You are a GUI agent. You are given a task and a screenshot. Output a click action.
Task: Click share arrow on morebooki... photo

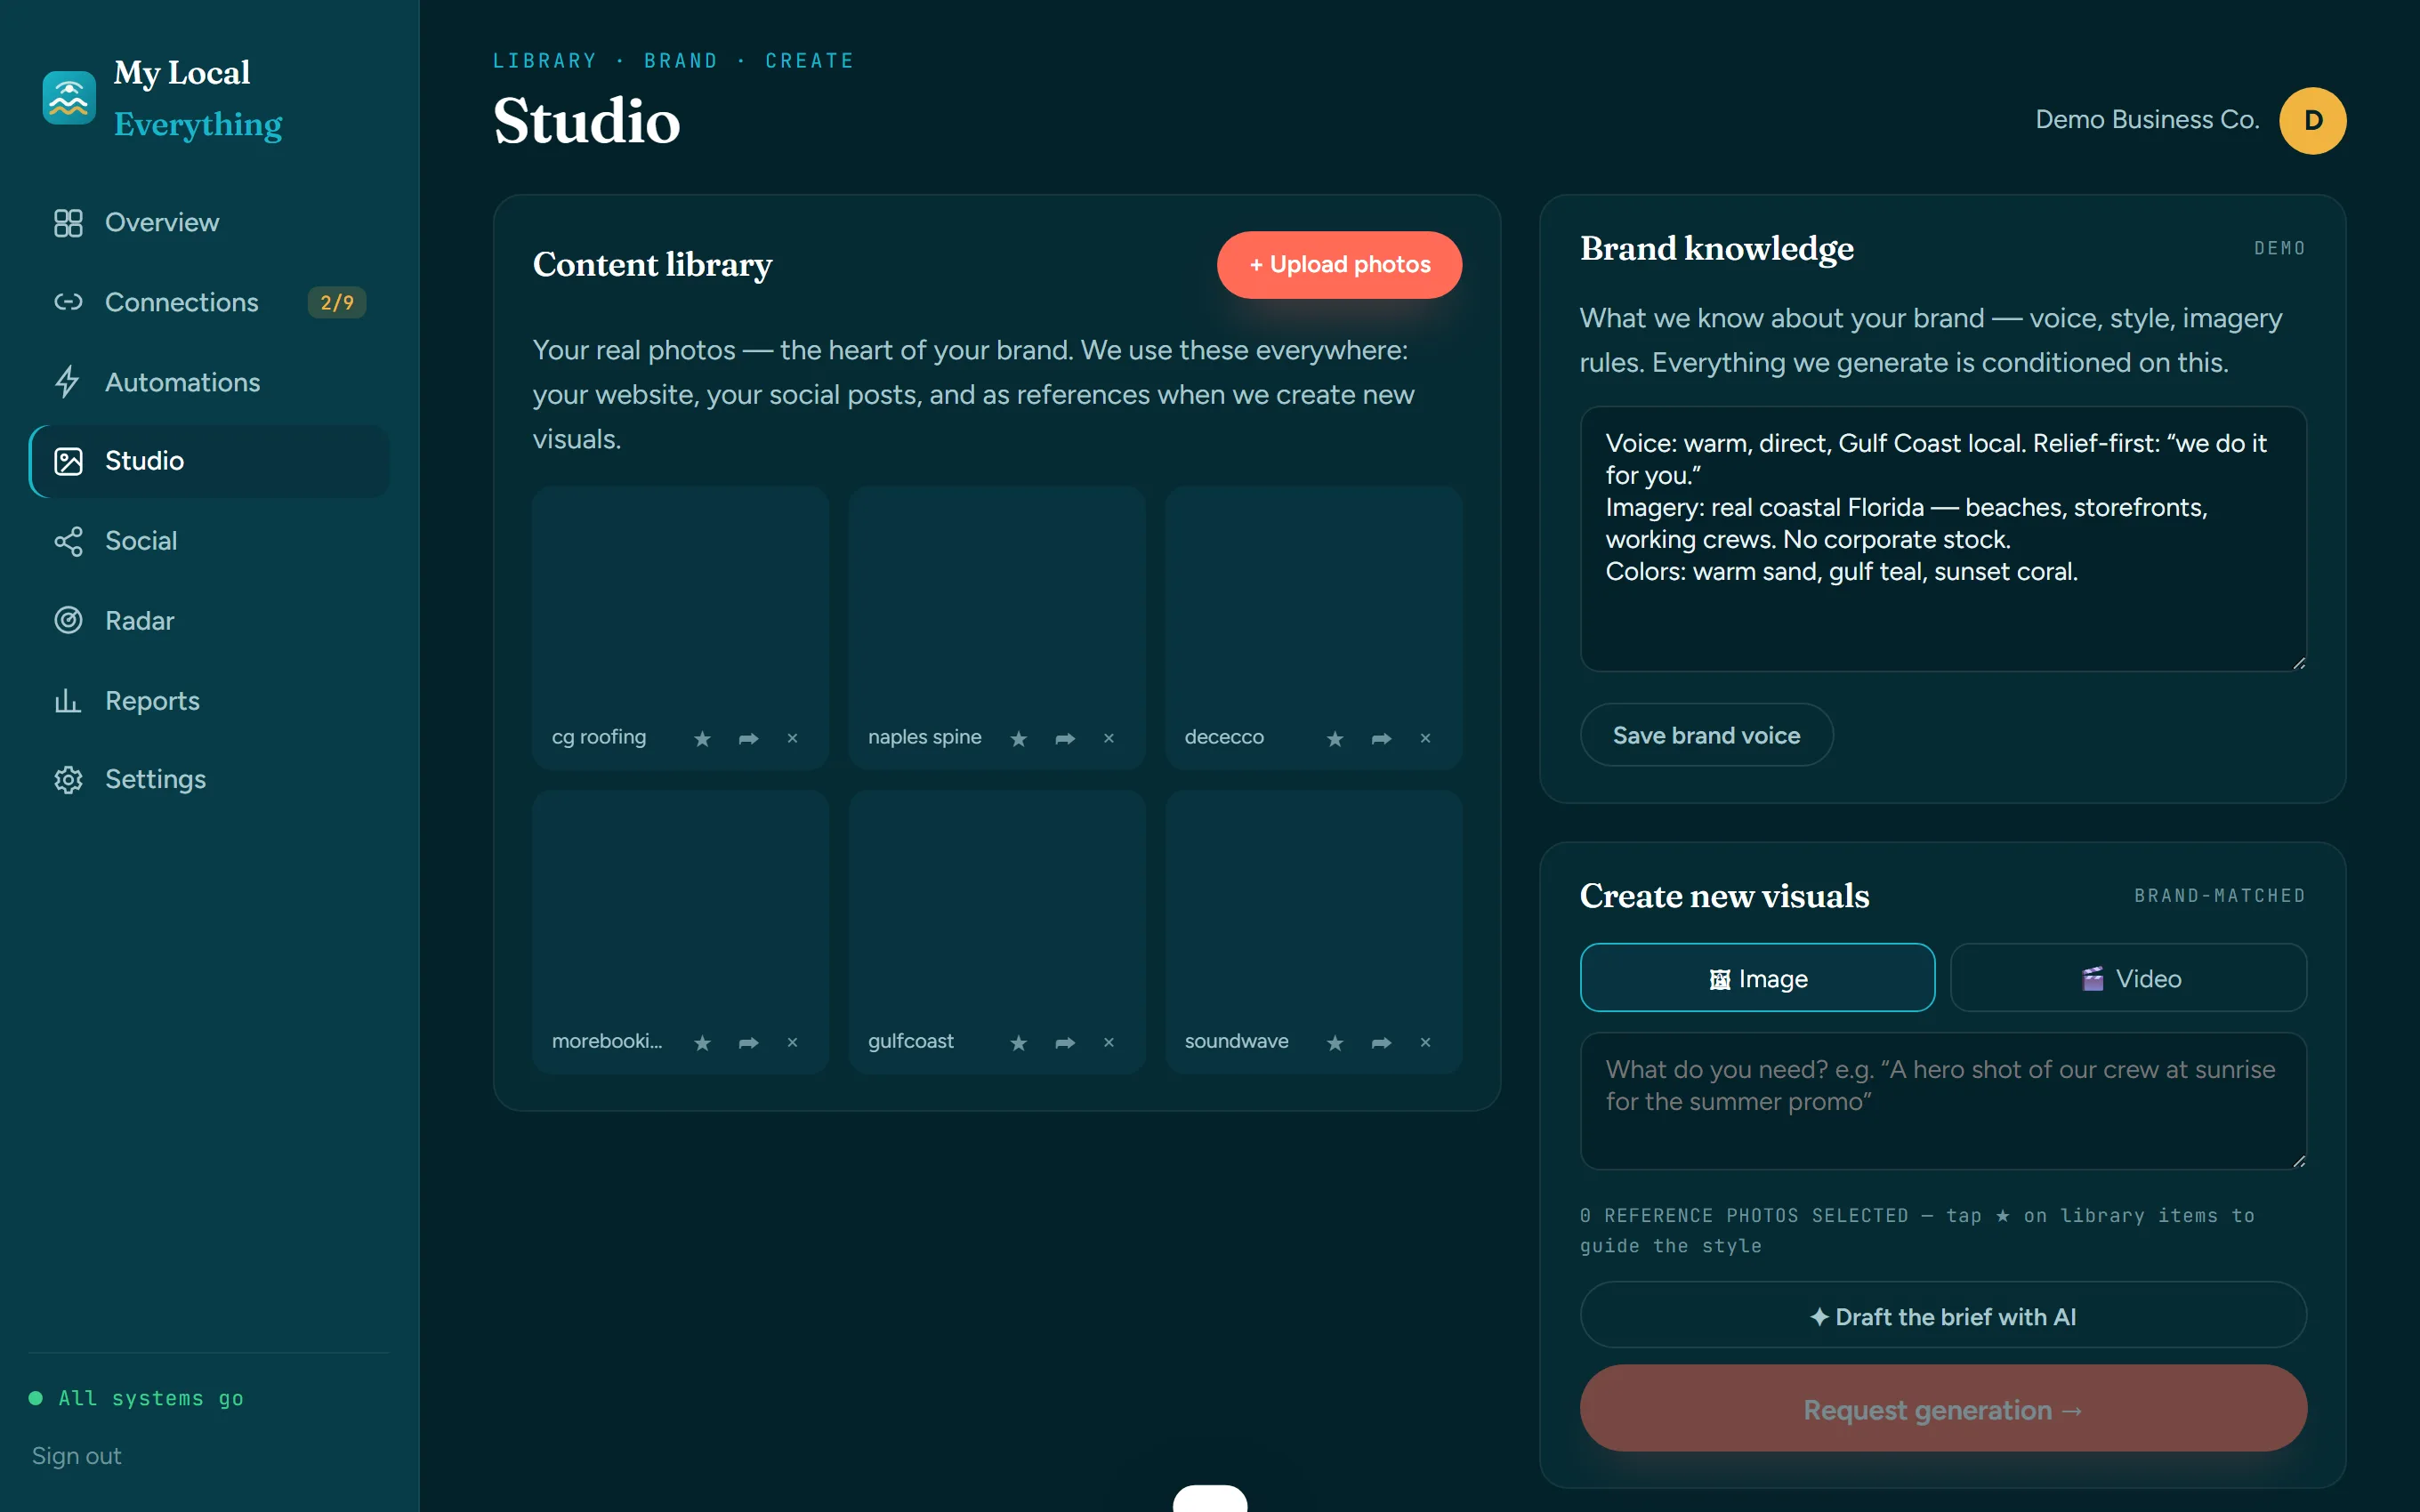tap(748, 1042)
